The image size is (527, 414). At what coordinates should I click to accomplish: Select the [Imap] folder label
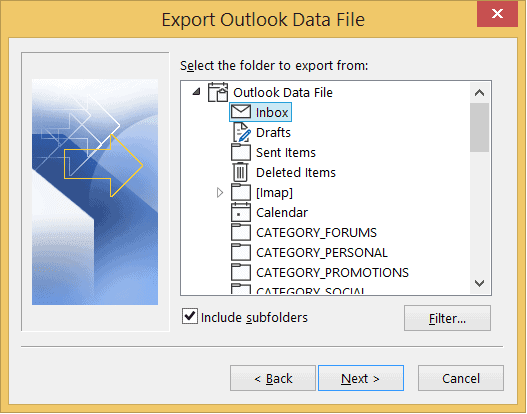(274, 193)
